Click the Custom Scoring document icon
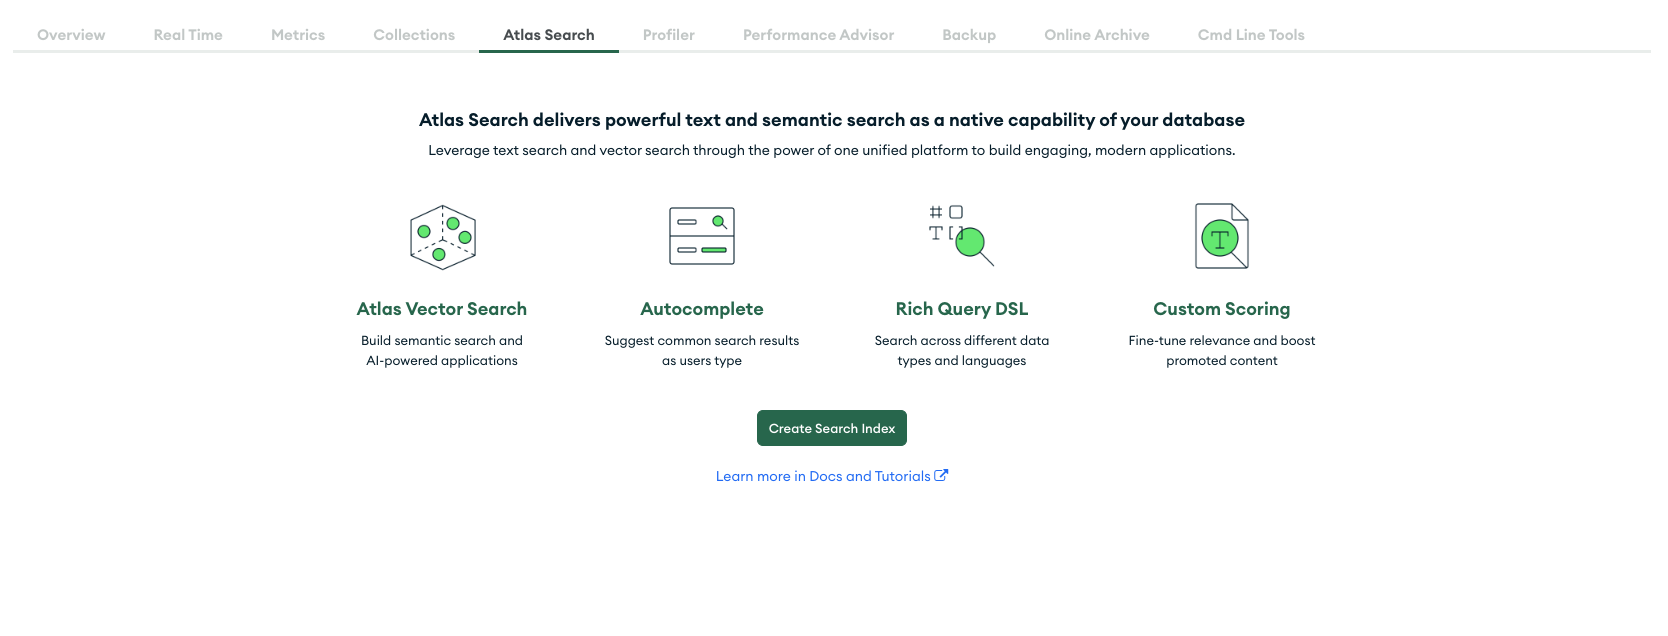Viewport: 1668px width, 636px height. click(1222, 236)
